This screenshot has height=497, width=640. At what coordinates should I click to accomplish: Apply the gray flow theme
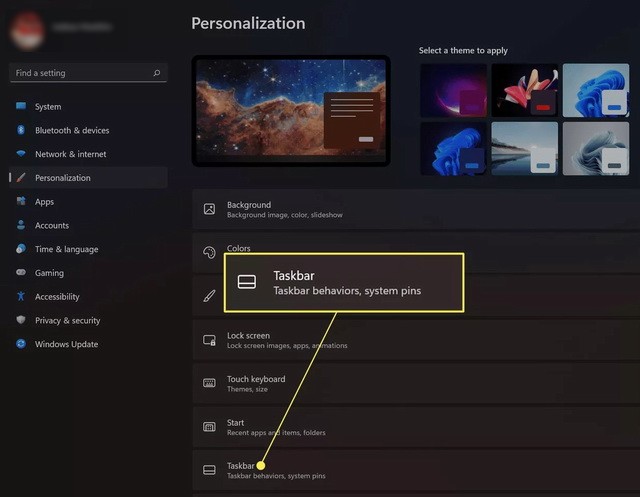pyautogui.click(x=596, y=149)
